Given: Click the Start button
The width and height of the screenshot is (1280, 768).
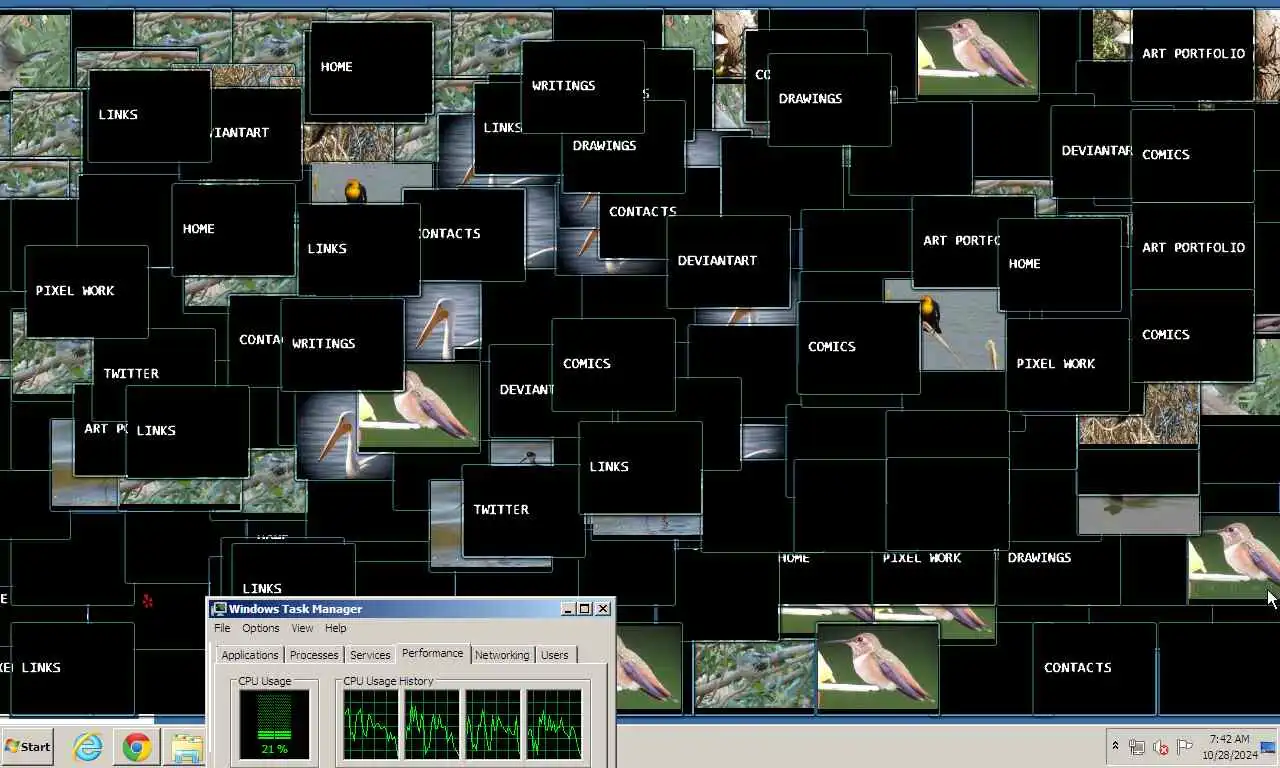Looking at the screenshot, I should pyautogui.click(x=27, y=746).
